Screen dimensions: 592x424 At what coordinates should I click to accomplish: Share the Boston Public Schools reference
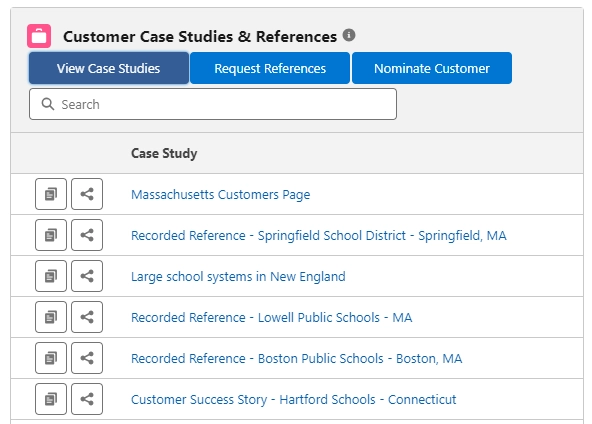click(x=87, y=358)
